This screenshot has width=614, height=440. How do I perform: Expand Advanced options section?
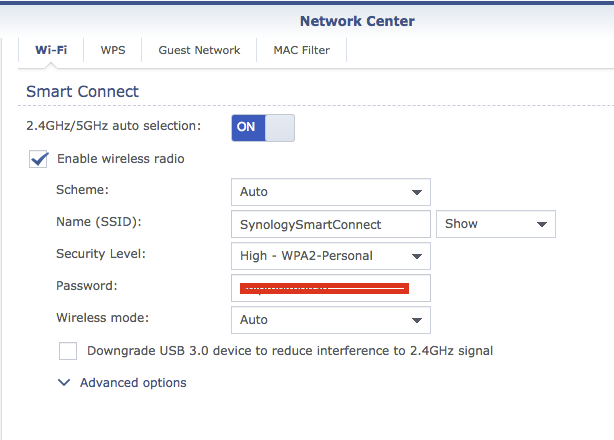pos(133,383)
